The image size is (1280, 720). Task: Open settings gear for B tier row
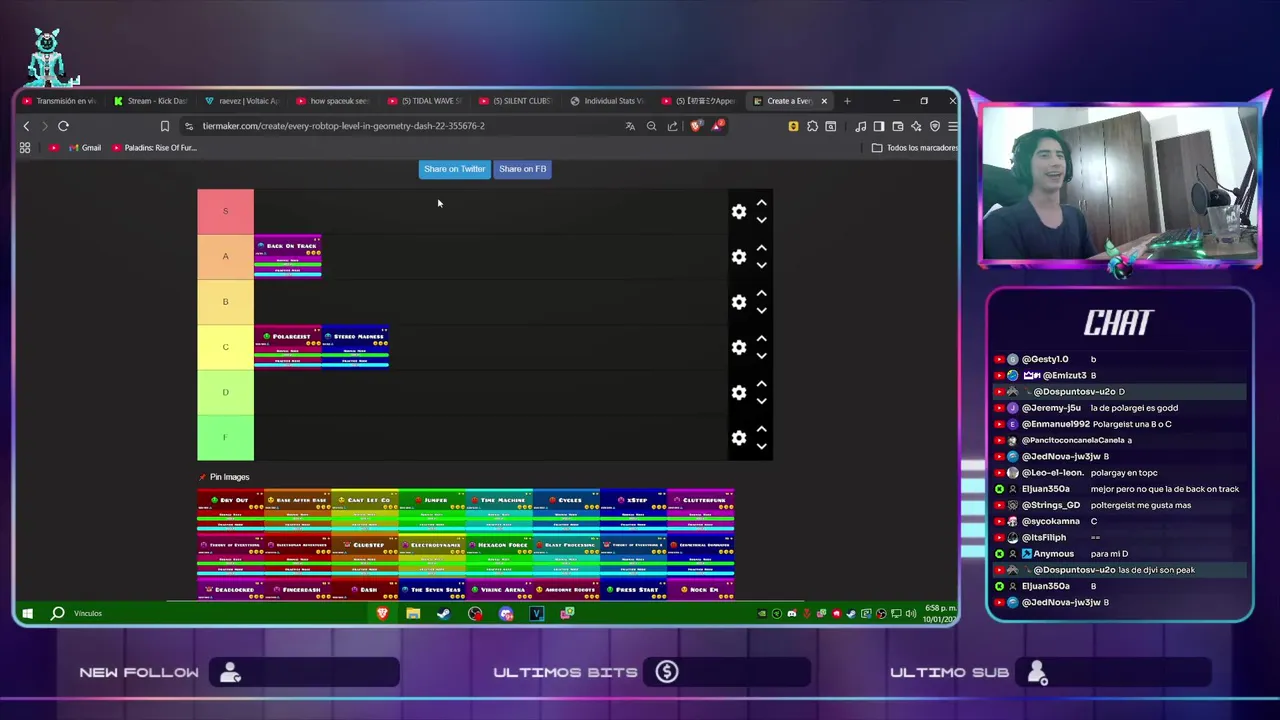(x=739, y=302)
